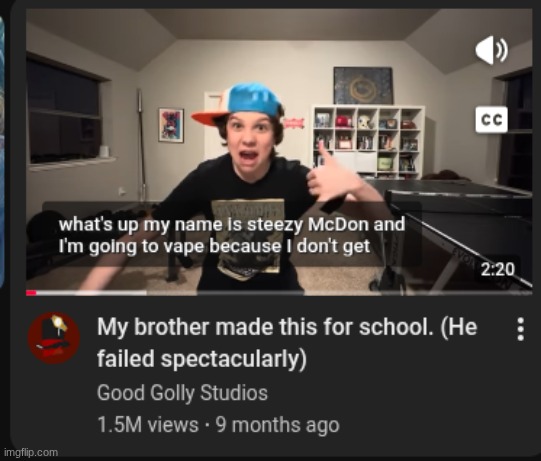The image size is (541, 461).
Task: Mute the preview using the speaker icon
Action: click(491, 50)
